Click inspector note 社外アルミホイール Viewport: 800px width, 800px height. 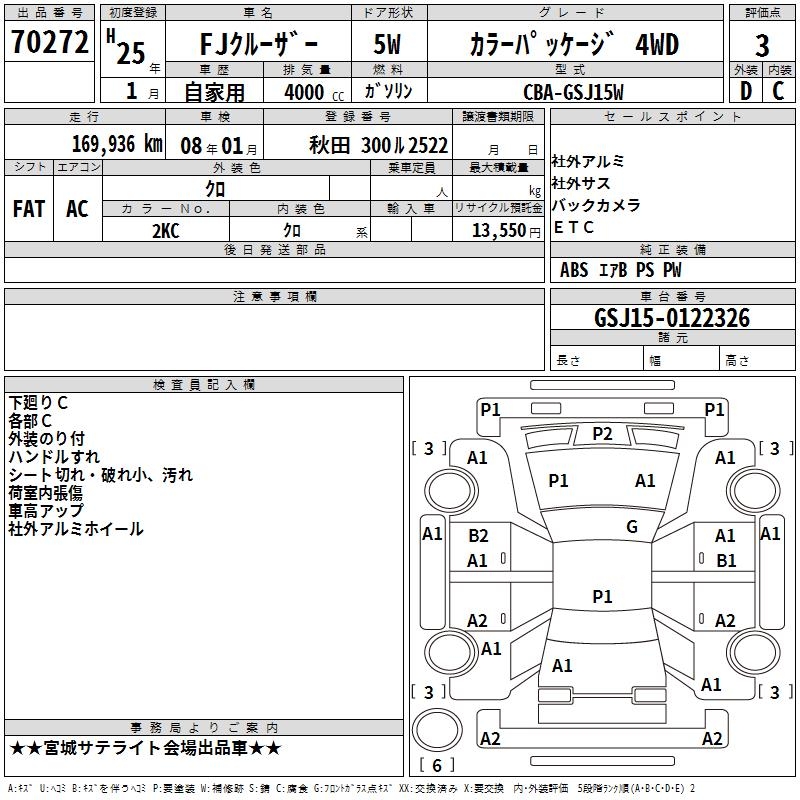click(76, 529)
